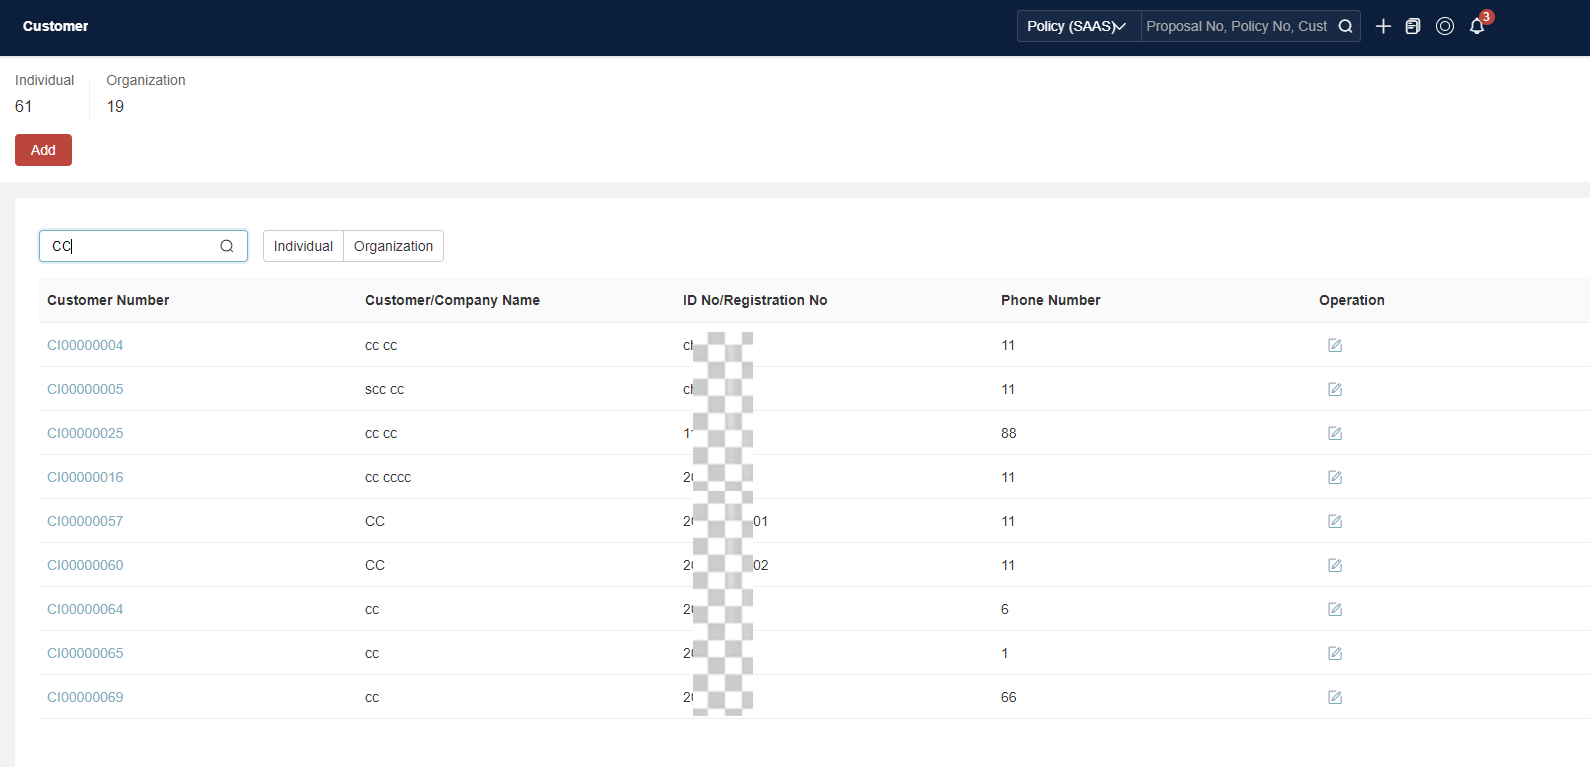The image size is (1590, 767).
Task: Click the search magnifier in header search
Action: tap(1346, 26)
